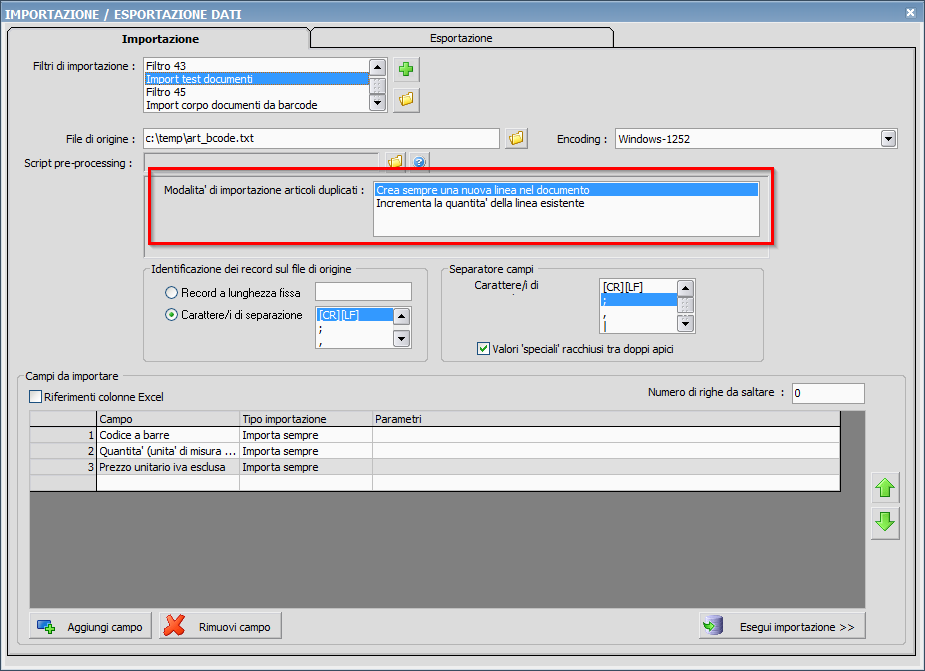Click the Aggiungi campo button

pos(90,626)
